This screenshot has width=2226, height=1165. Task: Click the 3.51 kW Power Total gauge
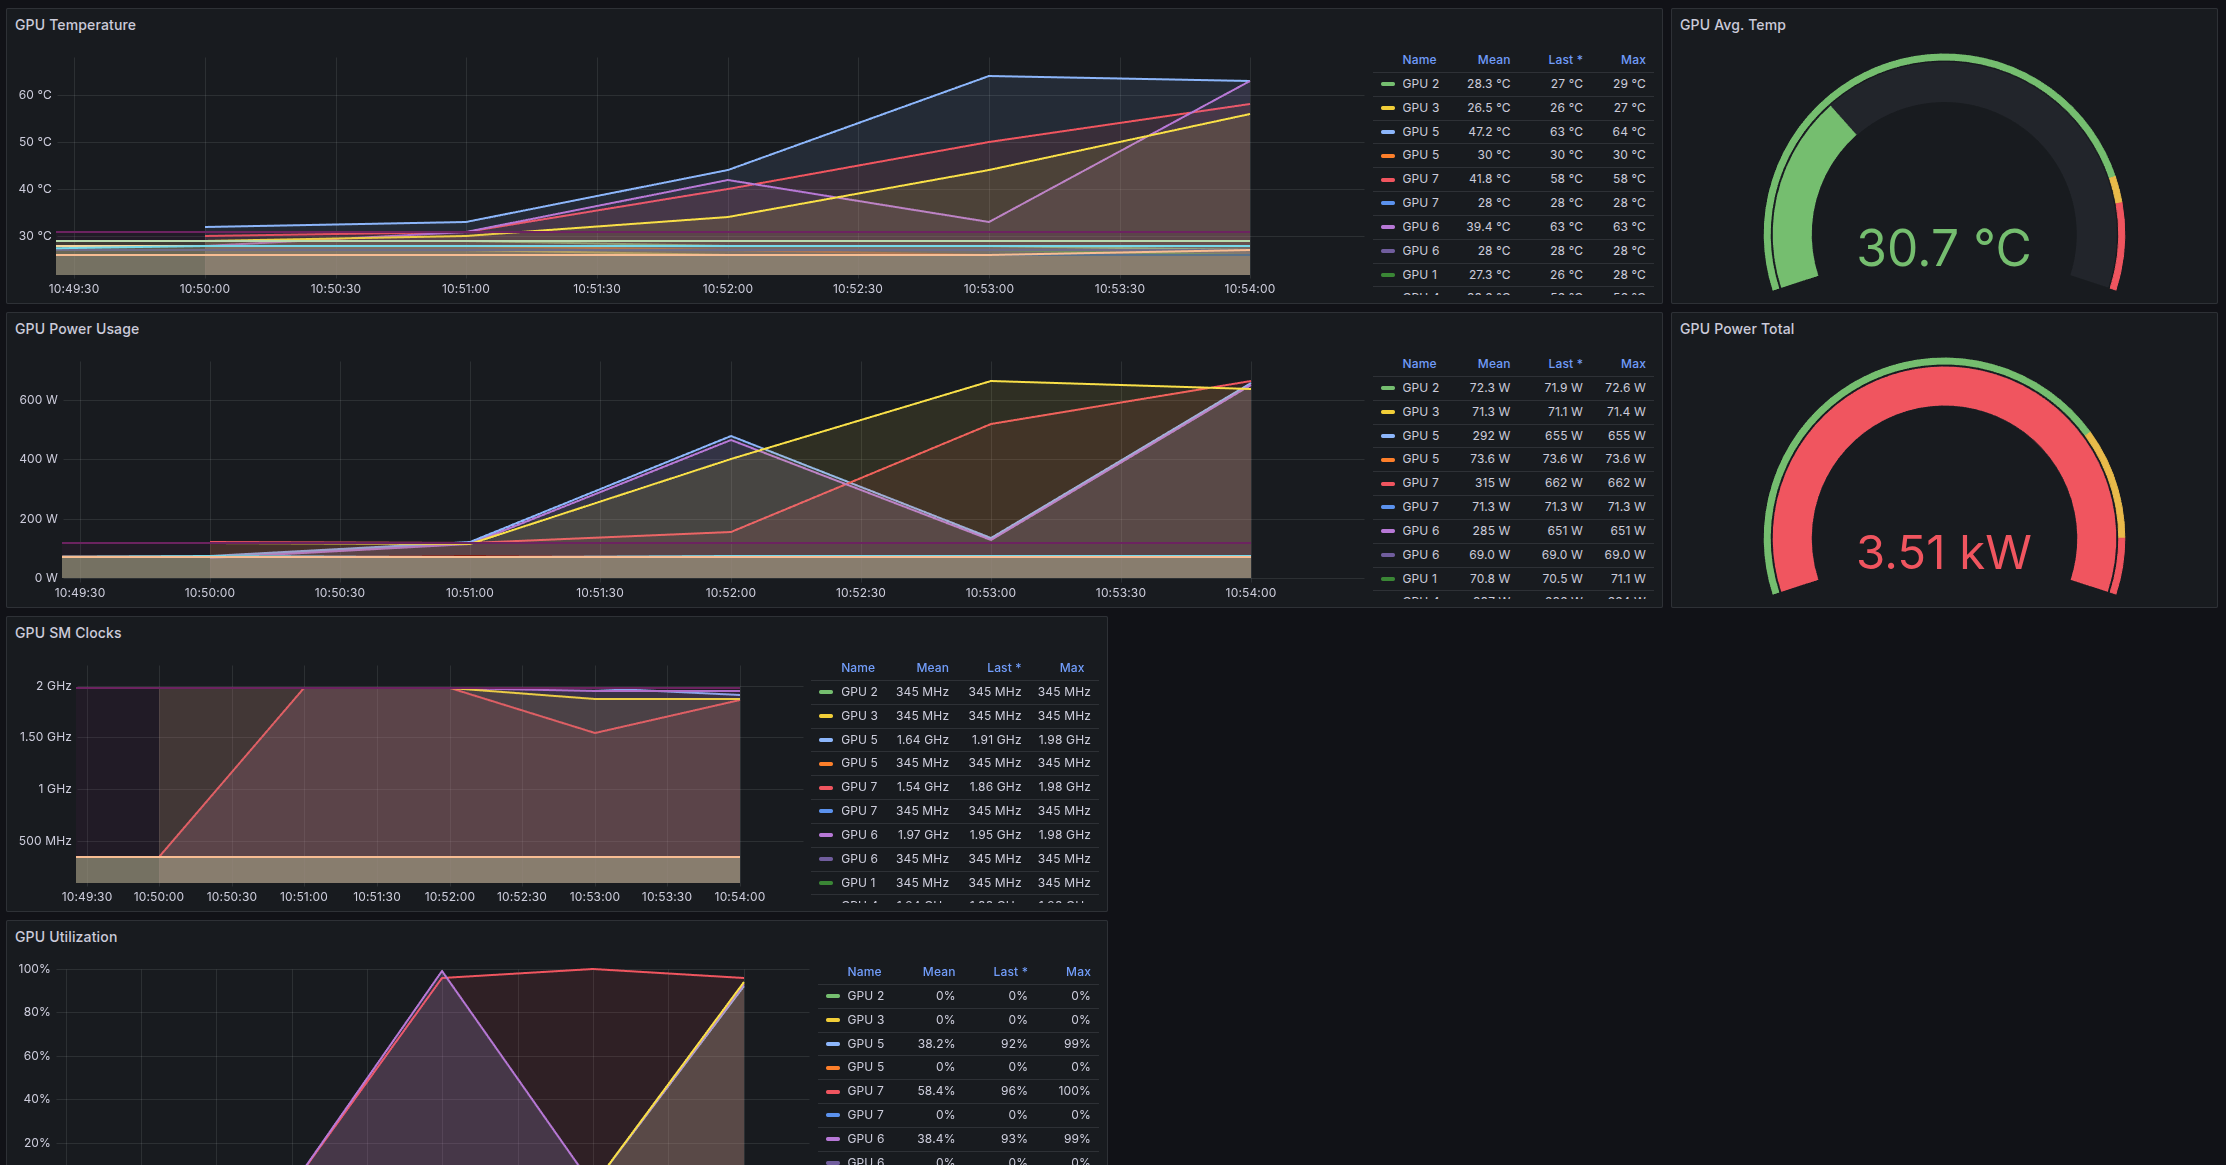tap(1944, 551)
